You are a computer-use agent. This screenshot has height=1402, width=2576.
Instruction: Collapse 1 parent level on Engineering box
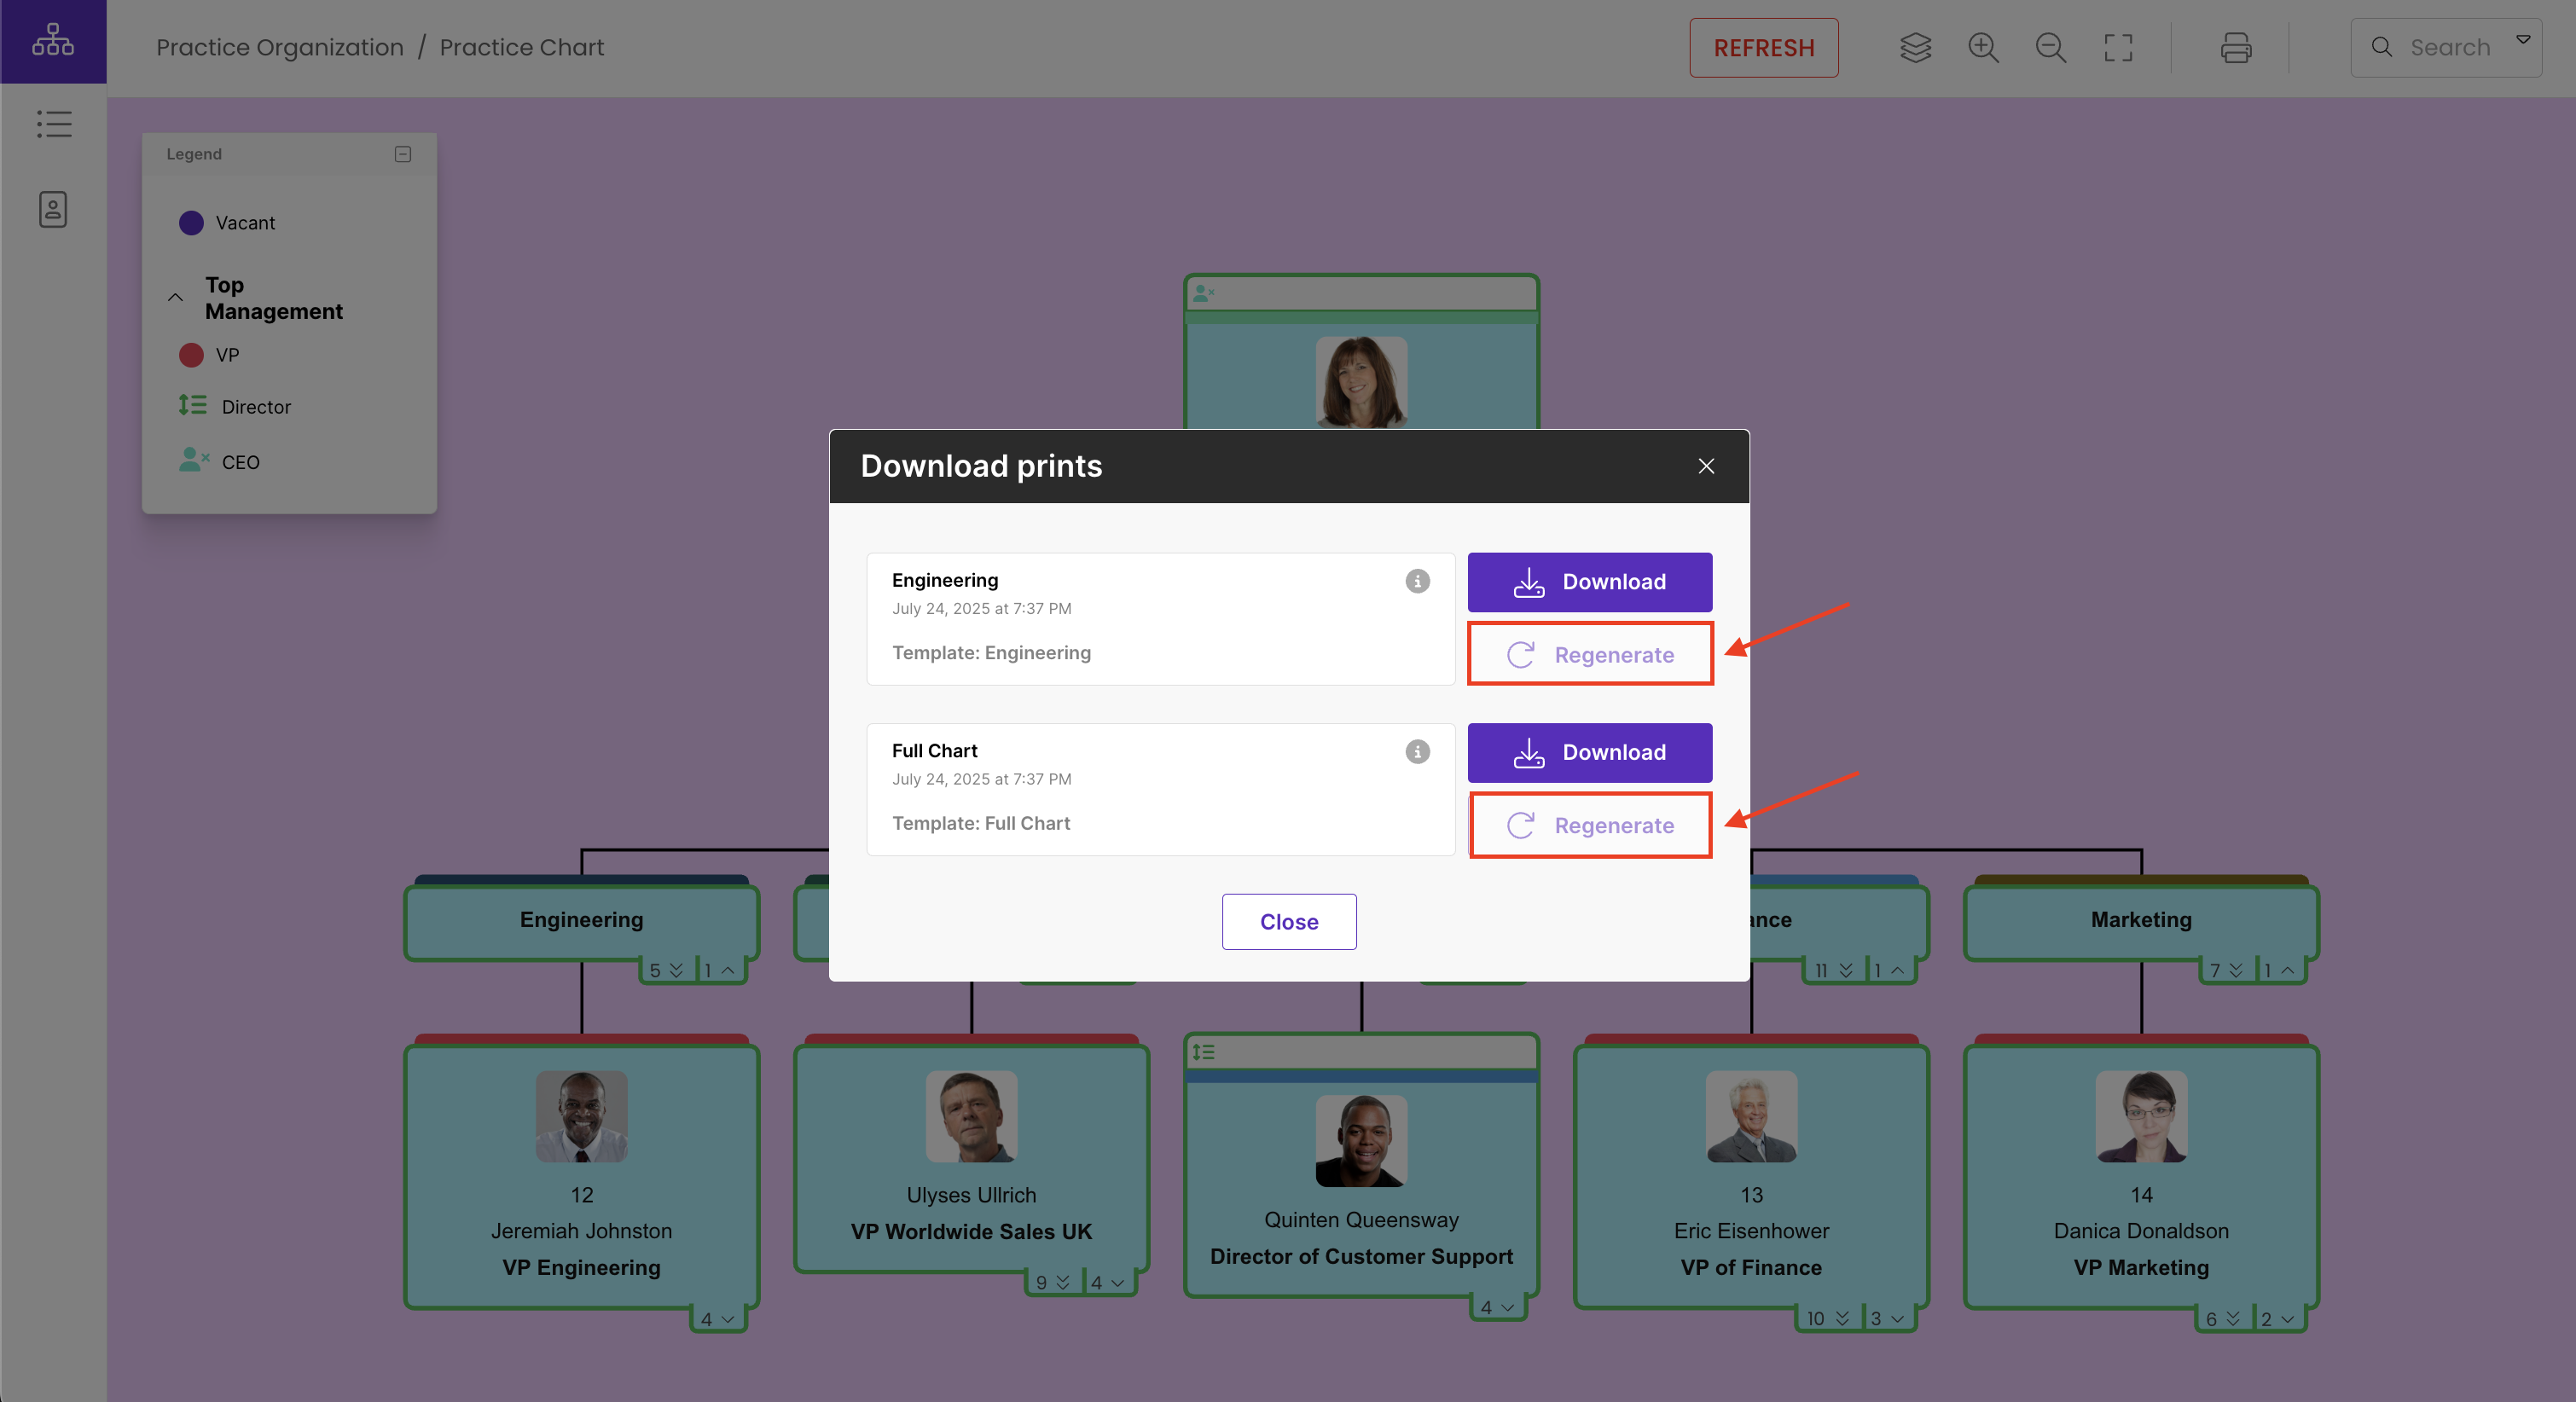(x=720, y=970)
